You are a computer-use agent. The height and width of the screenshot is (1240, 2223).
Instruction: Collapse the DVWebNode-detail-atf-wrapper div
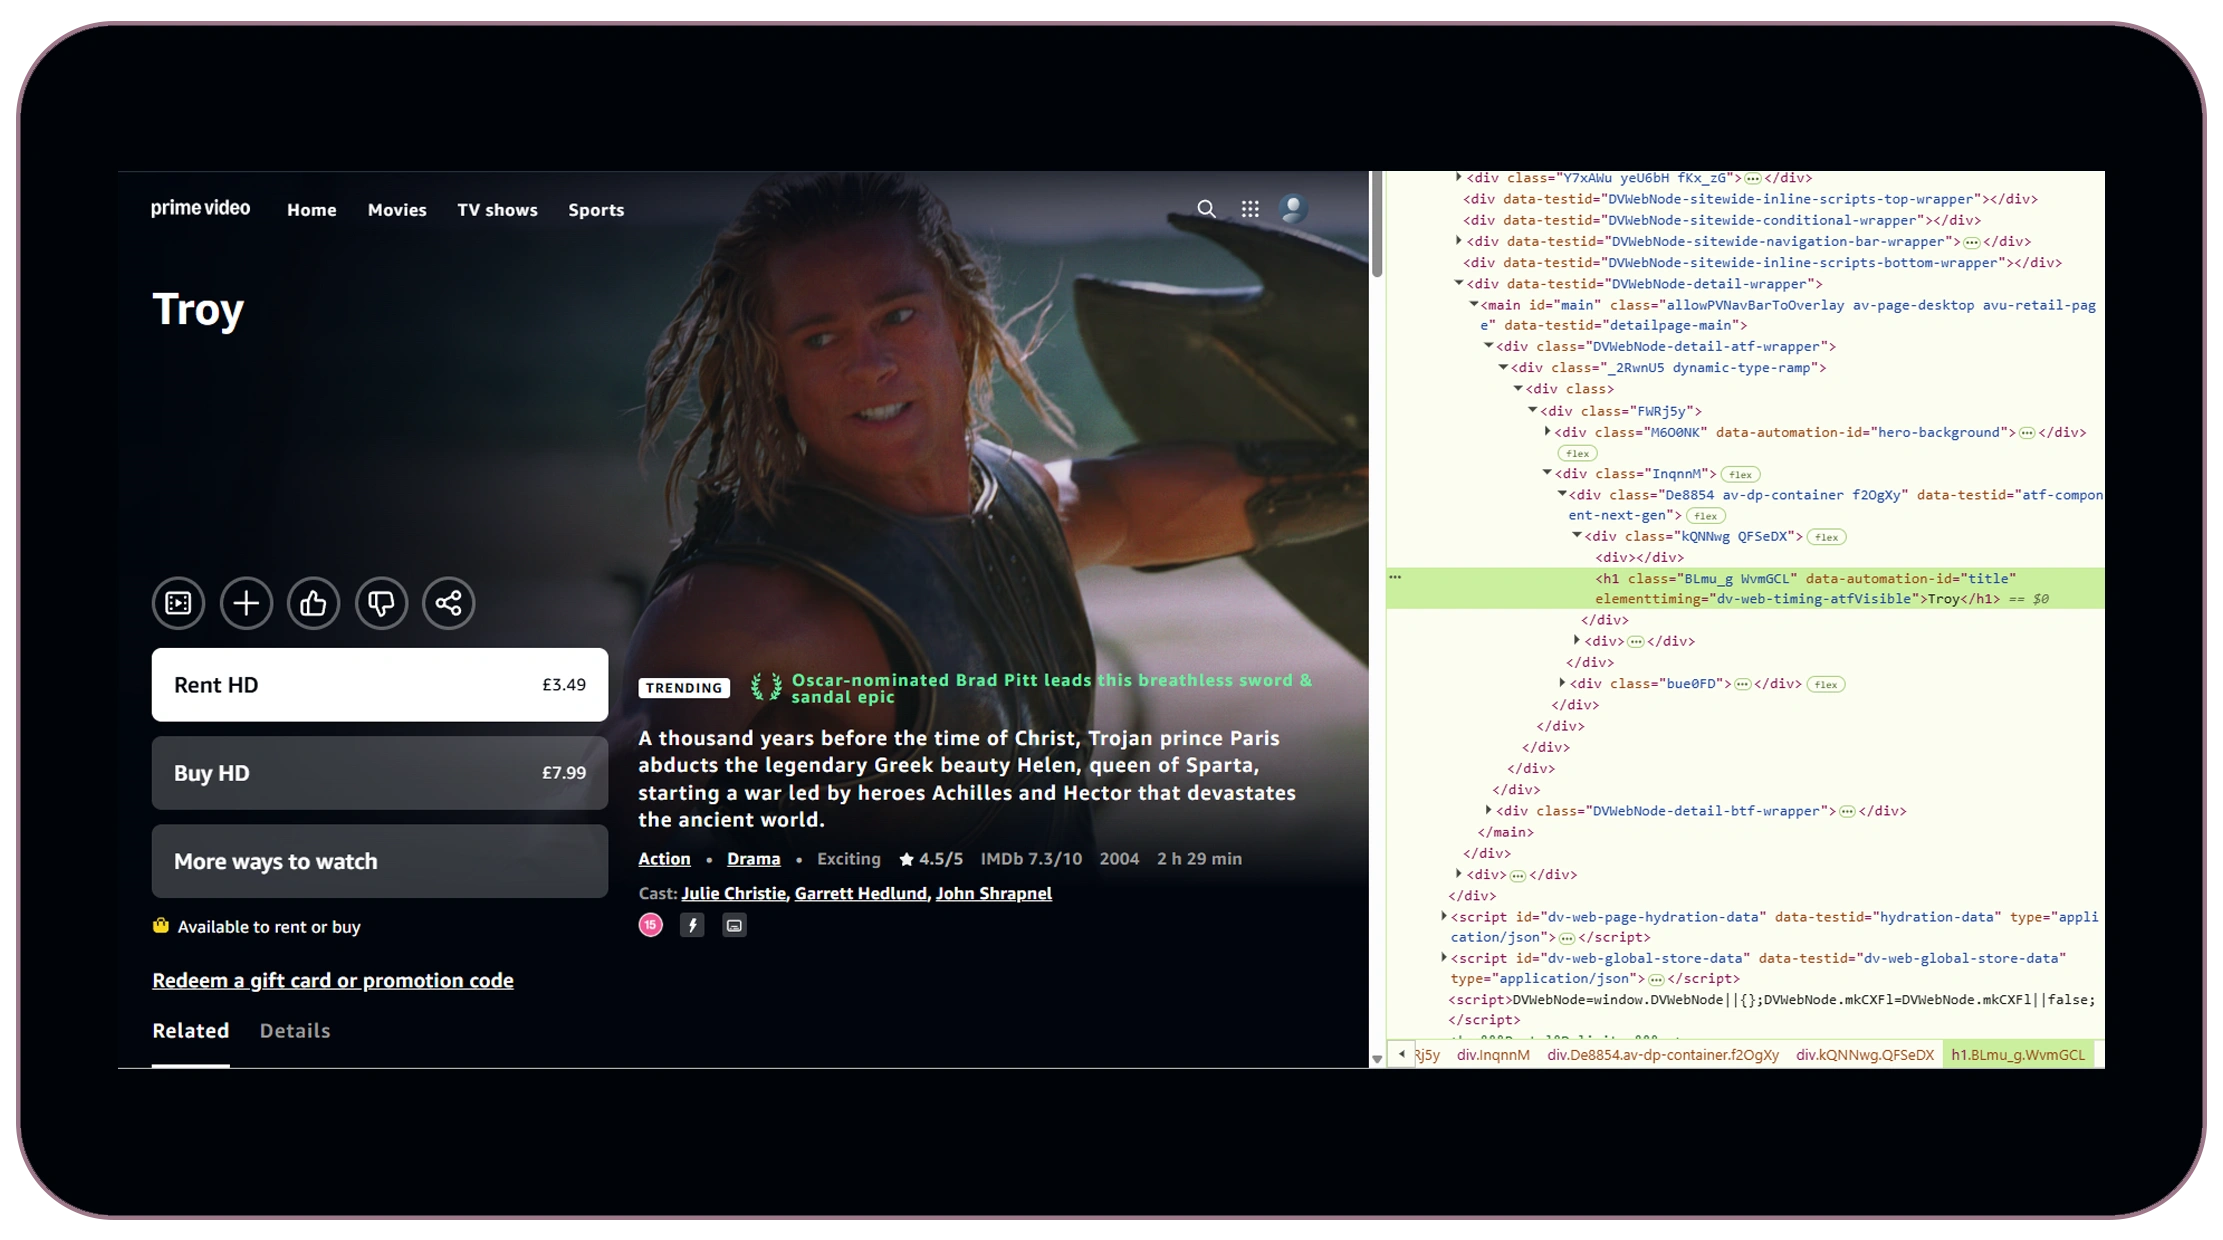[x=1489, y=346]
